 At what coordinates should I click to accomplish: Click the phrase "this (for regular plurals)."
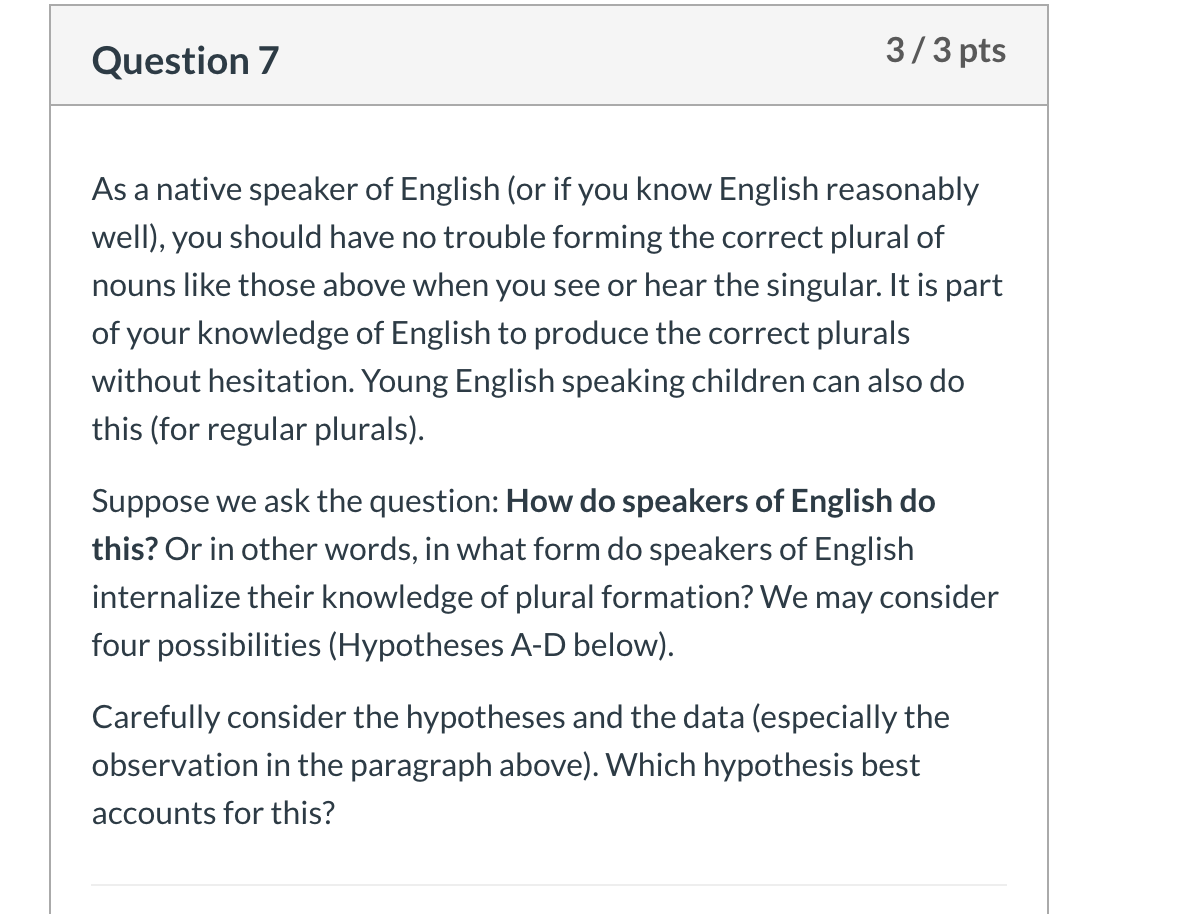258,429
